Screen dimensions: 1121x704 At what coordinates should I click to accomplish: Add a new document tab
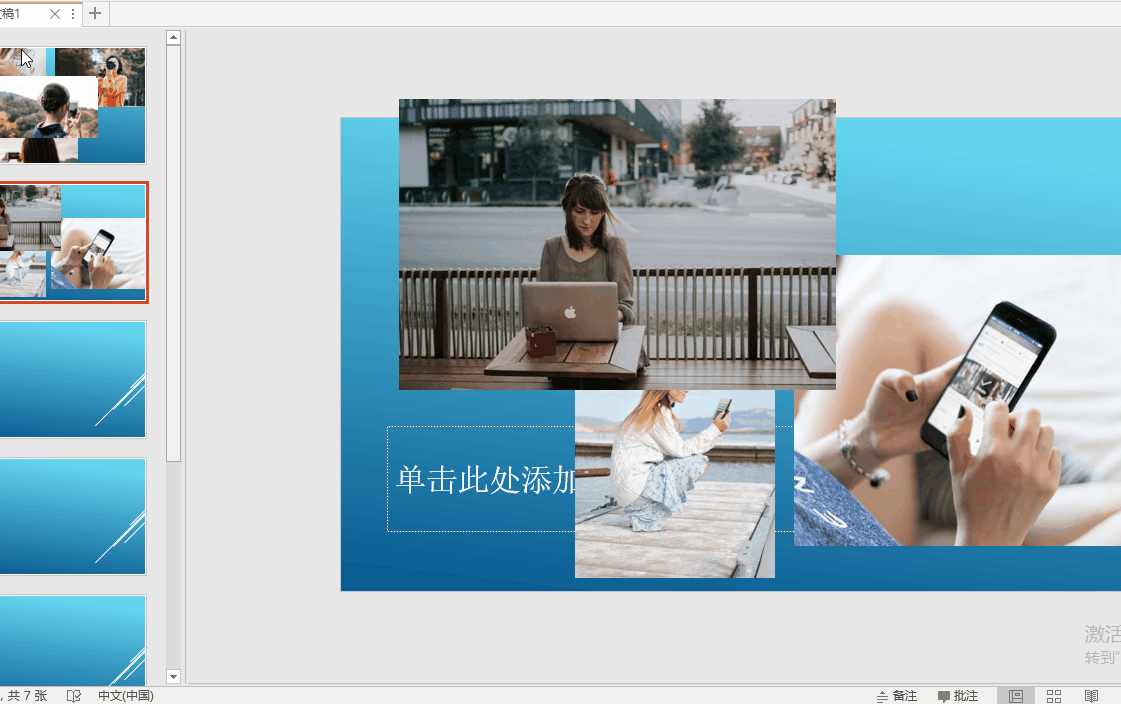tap(94, 13)
